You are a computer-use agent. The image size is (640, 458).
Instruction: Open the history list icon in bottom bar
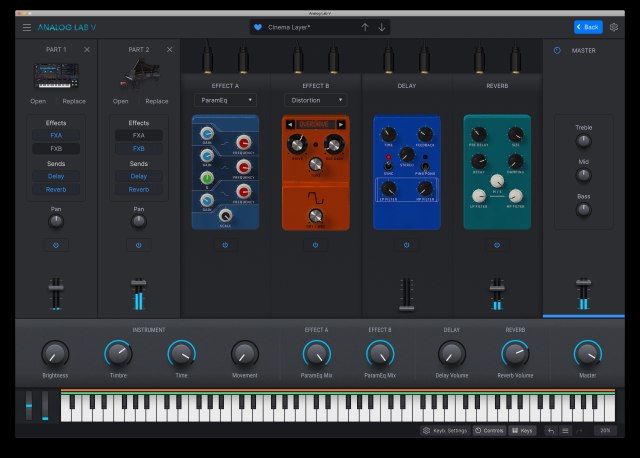(565, 431)
